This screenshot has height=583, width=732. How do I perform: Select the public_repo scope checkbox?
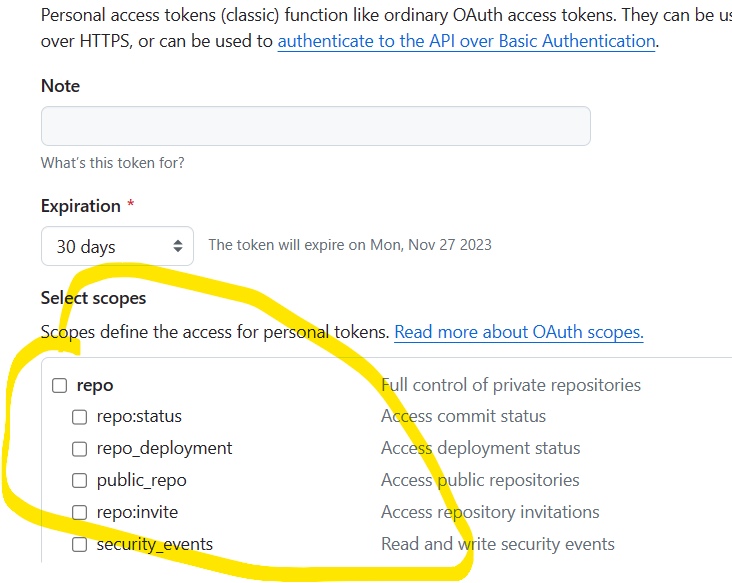(80, 481)
